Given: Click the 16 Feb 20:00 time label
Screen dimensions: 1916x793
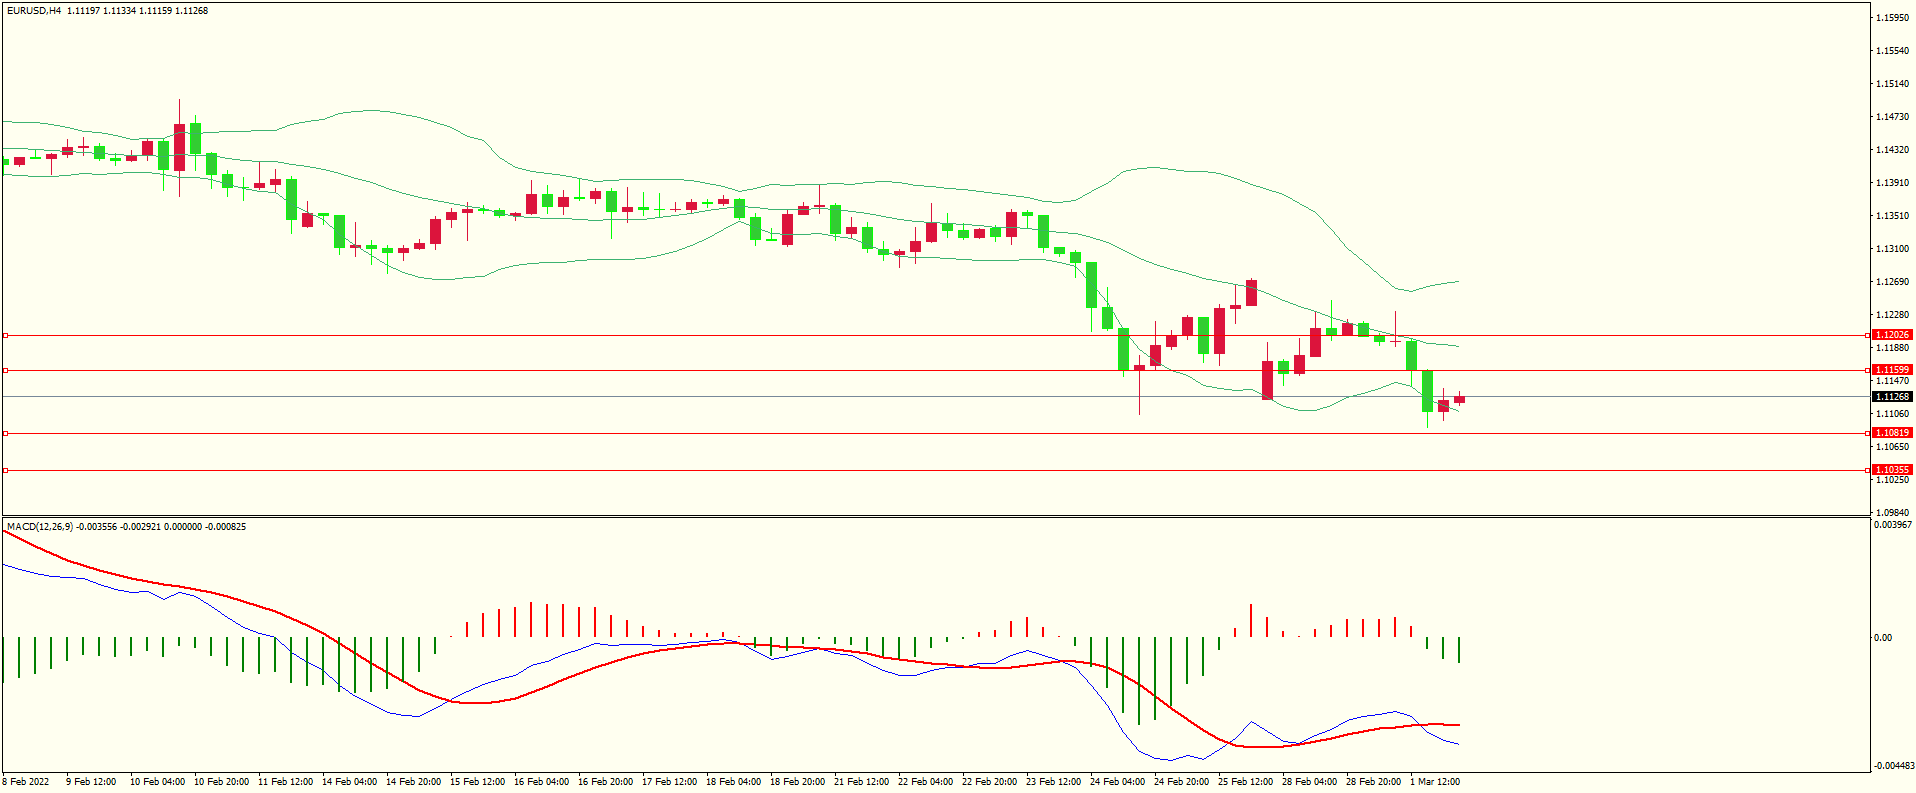Looking at the screenshot, I should (605, 782).
